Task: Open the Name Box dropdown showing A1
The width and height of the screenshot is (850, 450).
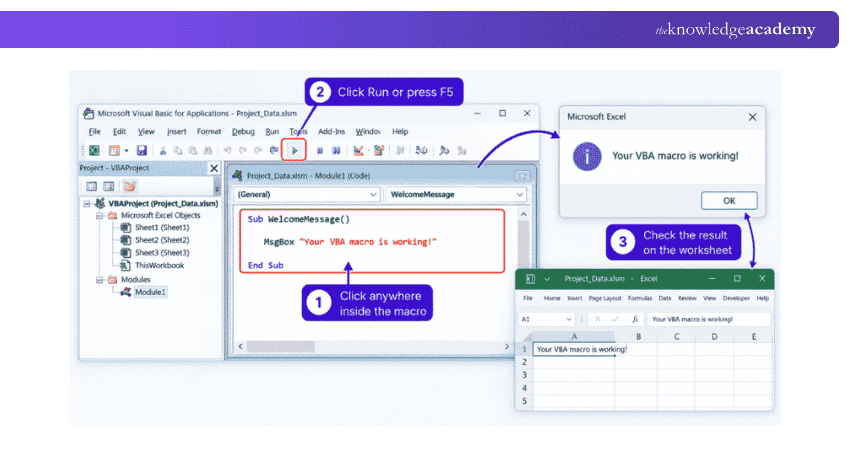Action: 569,319
